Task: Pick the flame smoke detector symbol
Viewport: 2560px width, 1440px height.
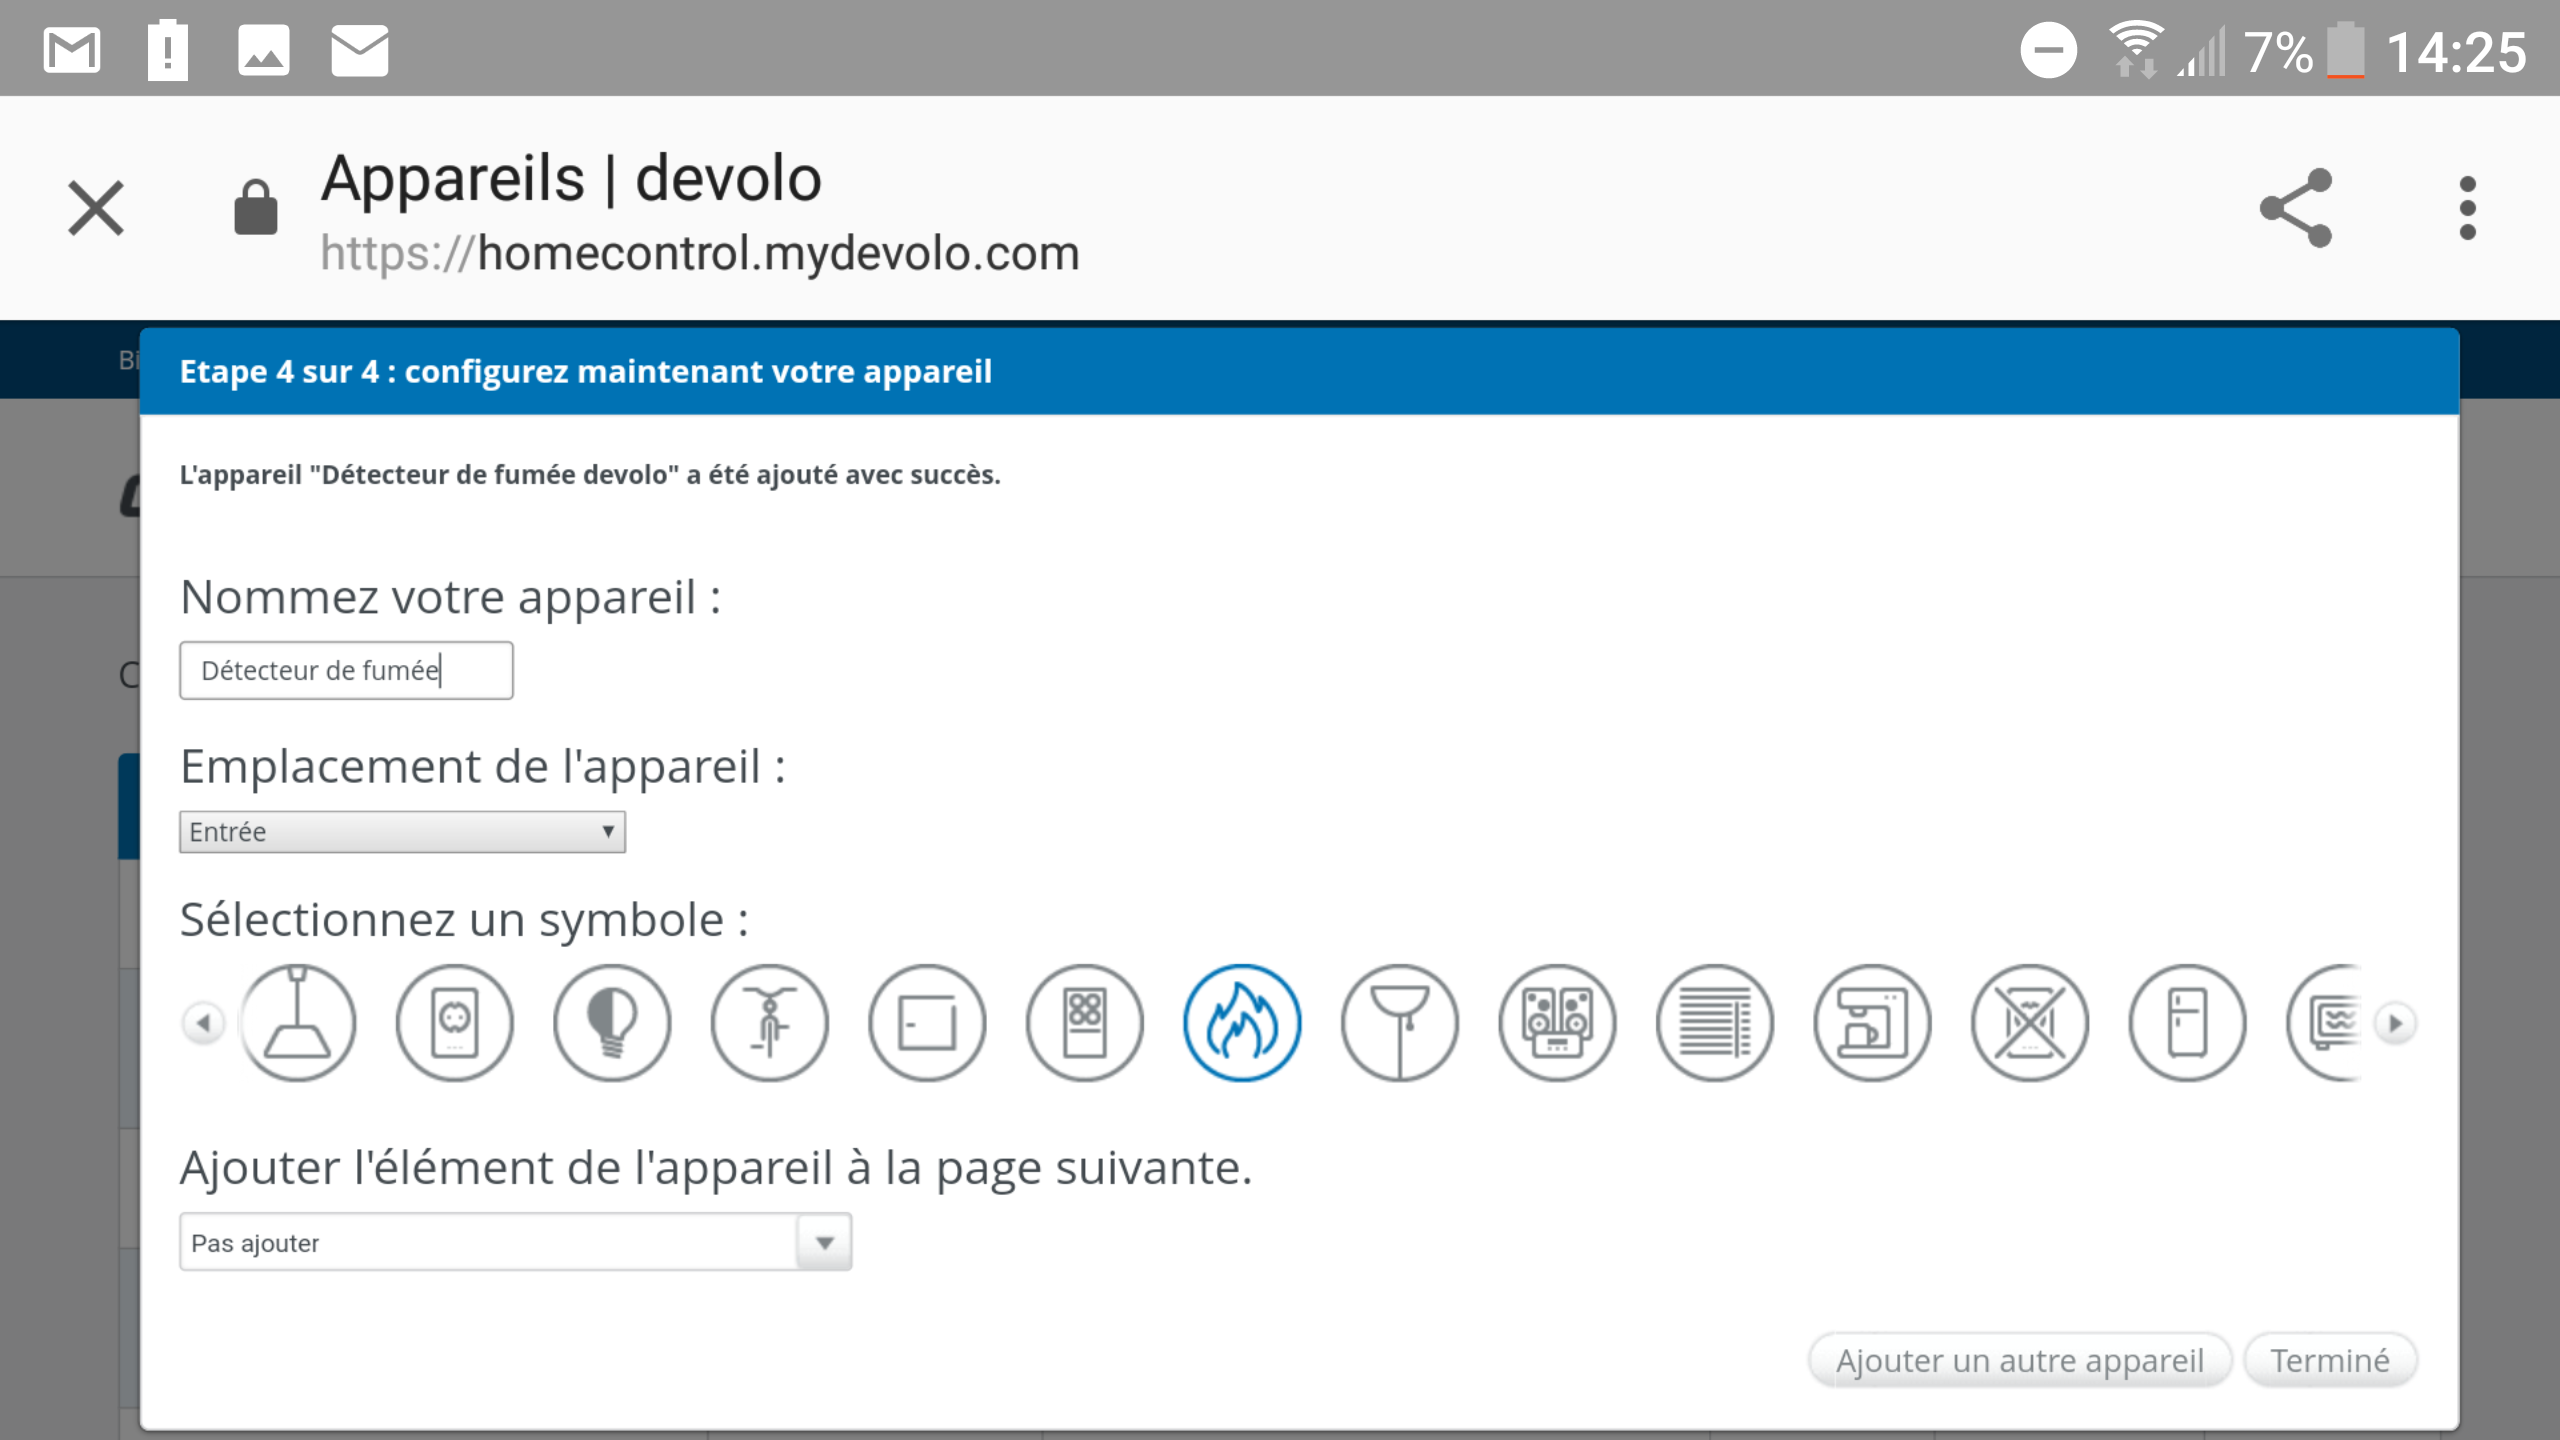Action: point(1242,1022)
